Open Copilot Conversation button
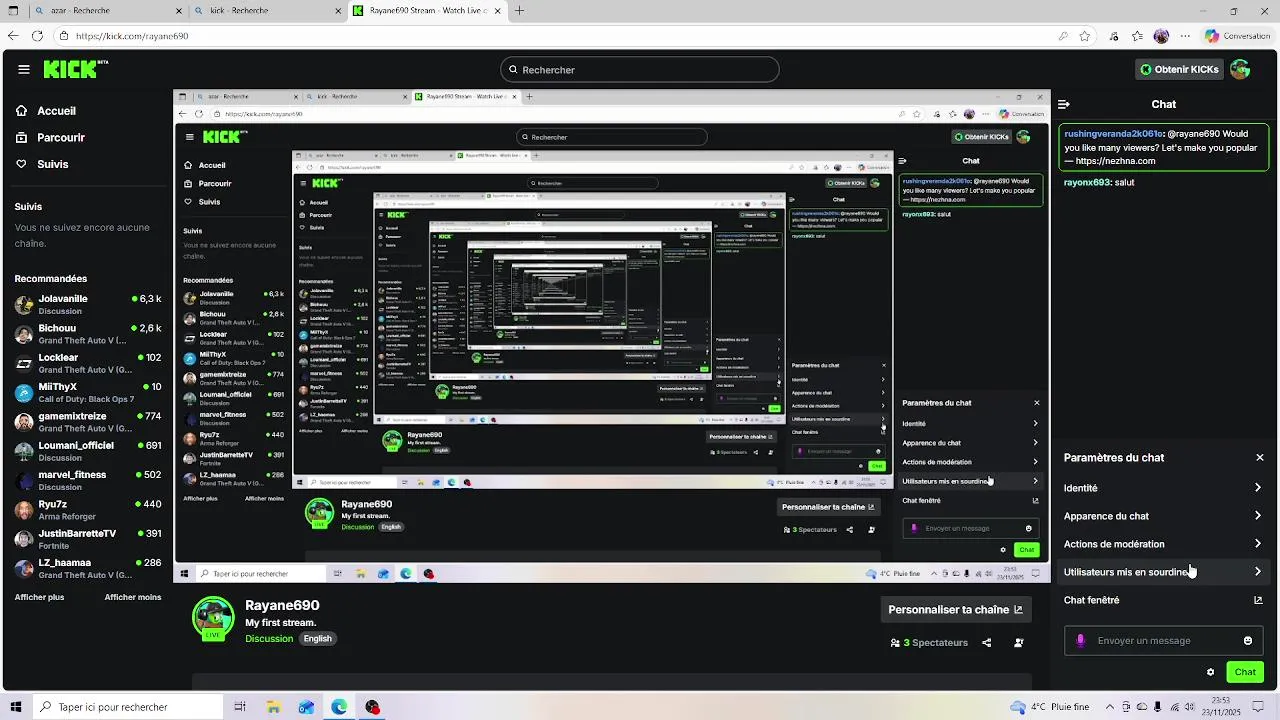 (1238, 36)
